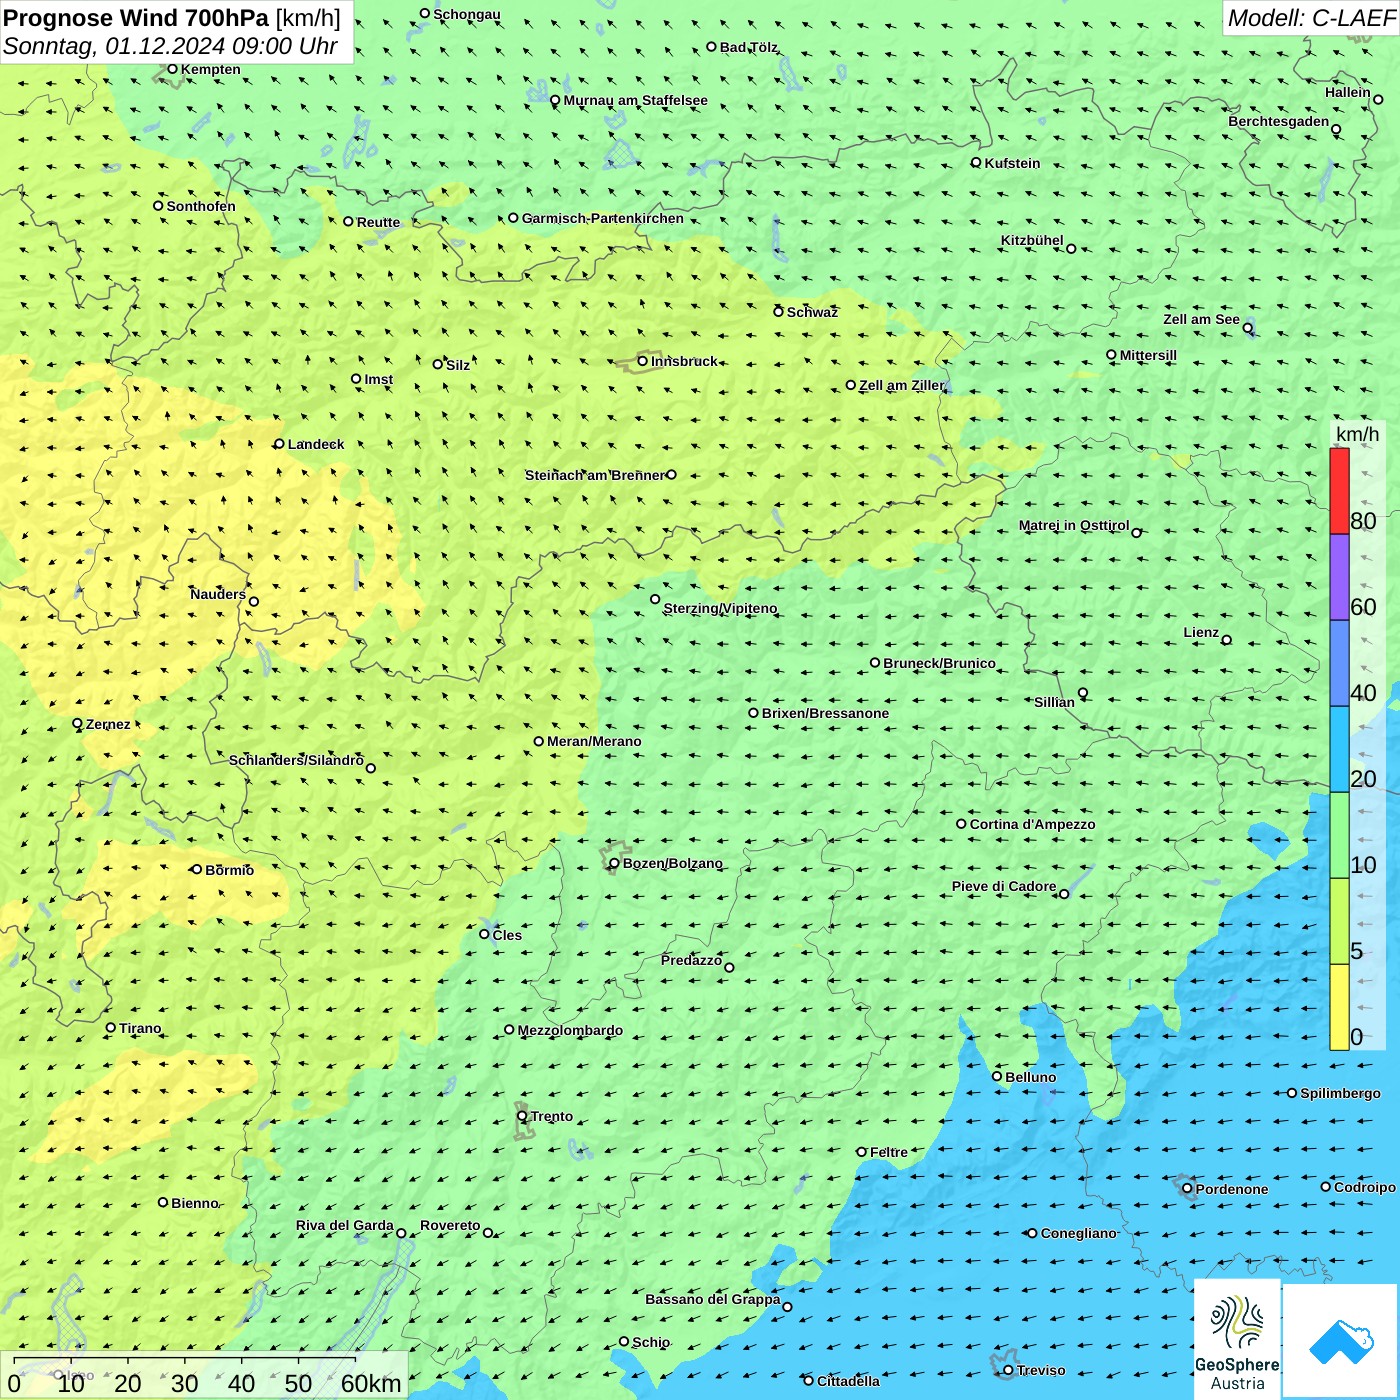Select the Spilimbergo location marker
The width and height of the screenshot is (1400, 1400).
pos(1292,1093)
